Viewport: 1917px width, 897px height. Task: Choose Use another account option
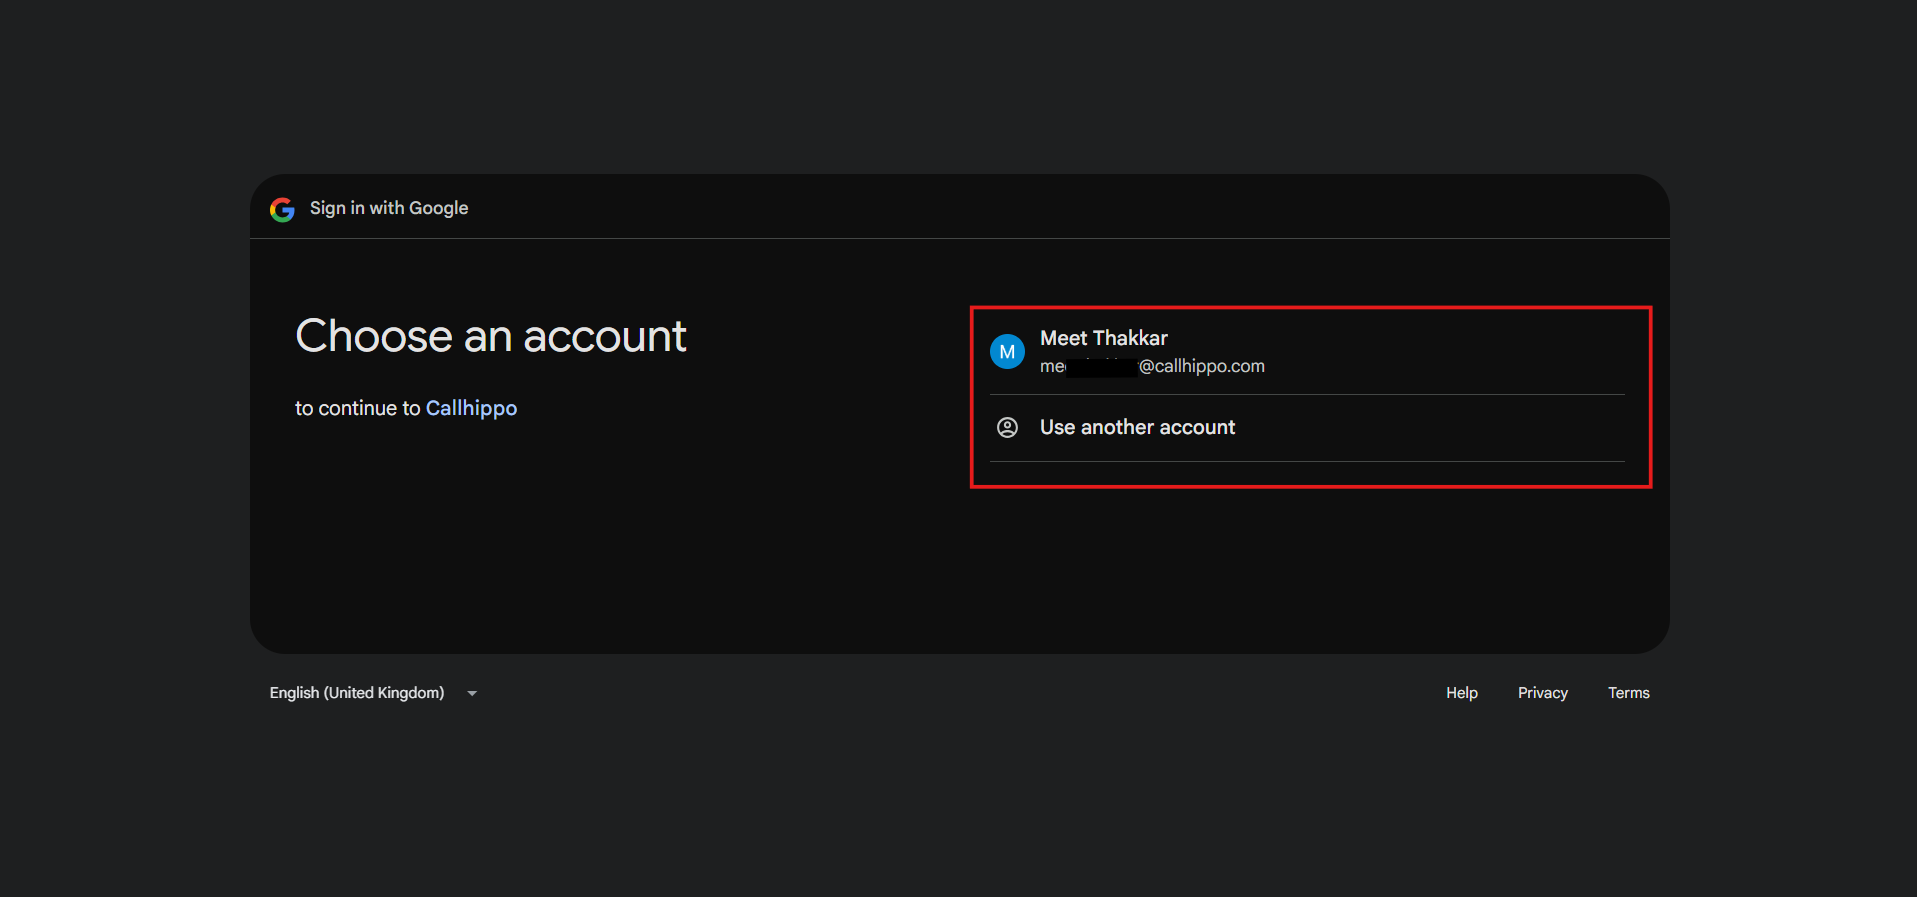click(x=1307, y=428)
